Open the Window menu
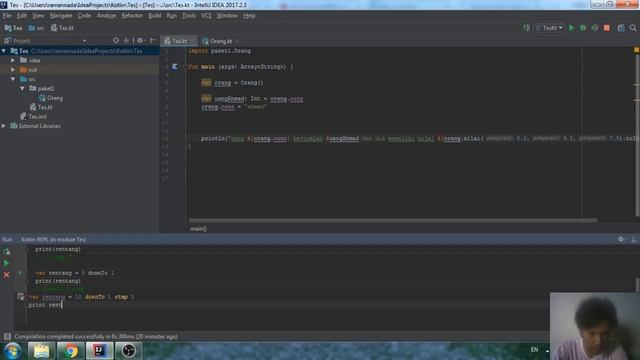The height and width of the screenshot is (360, 640). 227,16
